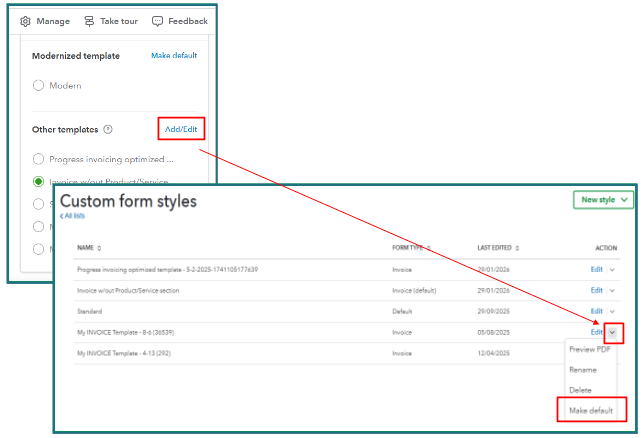This screenshot has width=642, height=438.
Task: Choose Delete from the dropdown menu
Action: click(580, 390)
